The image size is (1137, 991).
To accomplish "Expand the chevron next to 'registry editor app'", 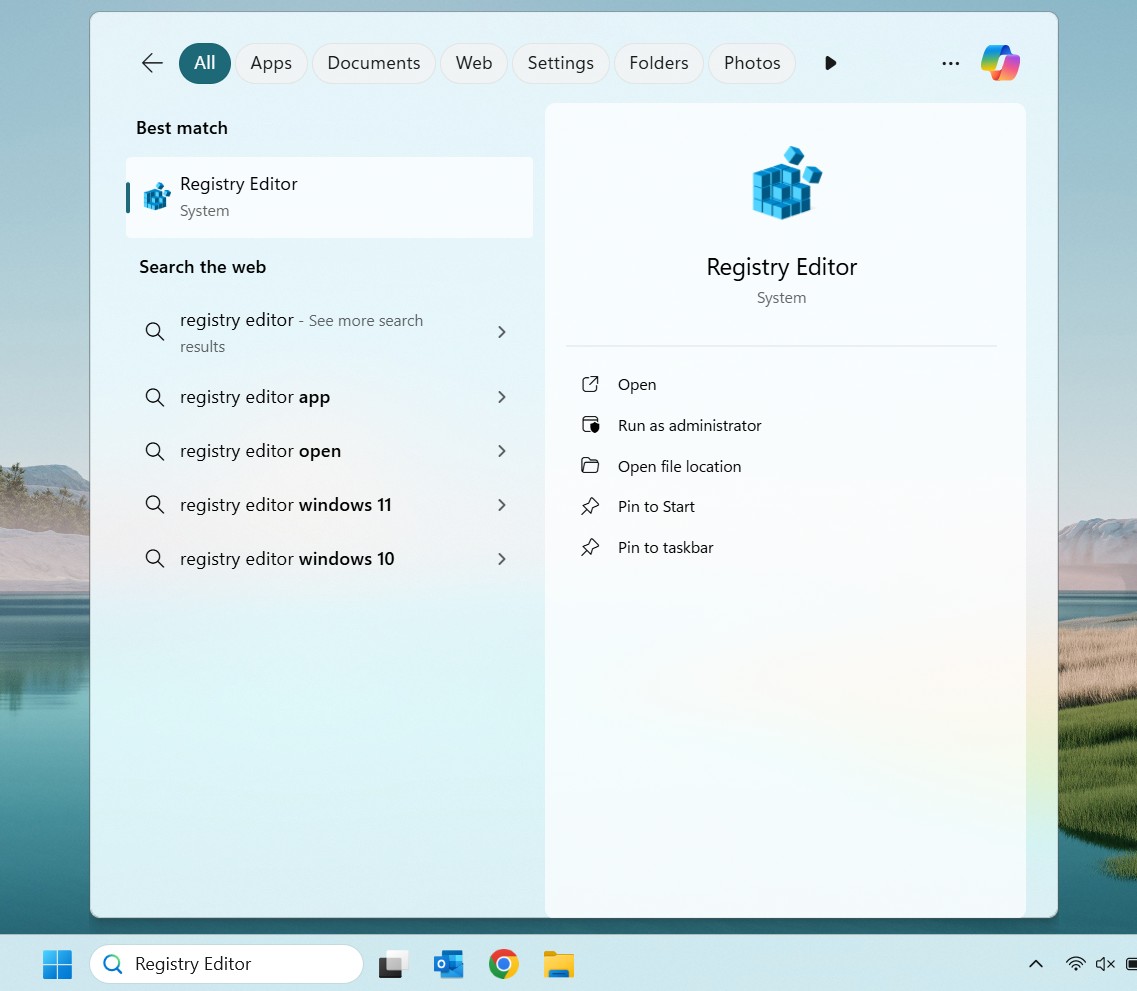I will (502, 397).
